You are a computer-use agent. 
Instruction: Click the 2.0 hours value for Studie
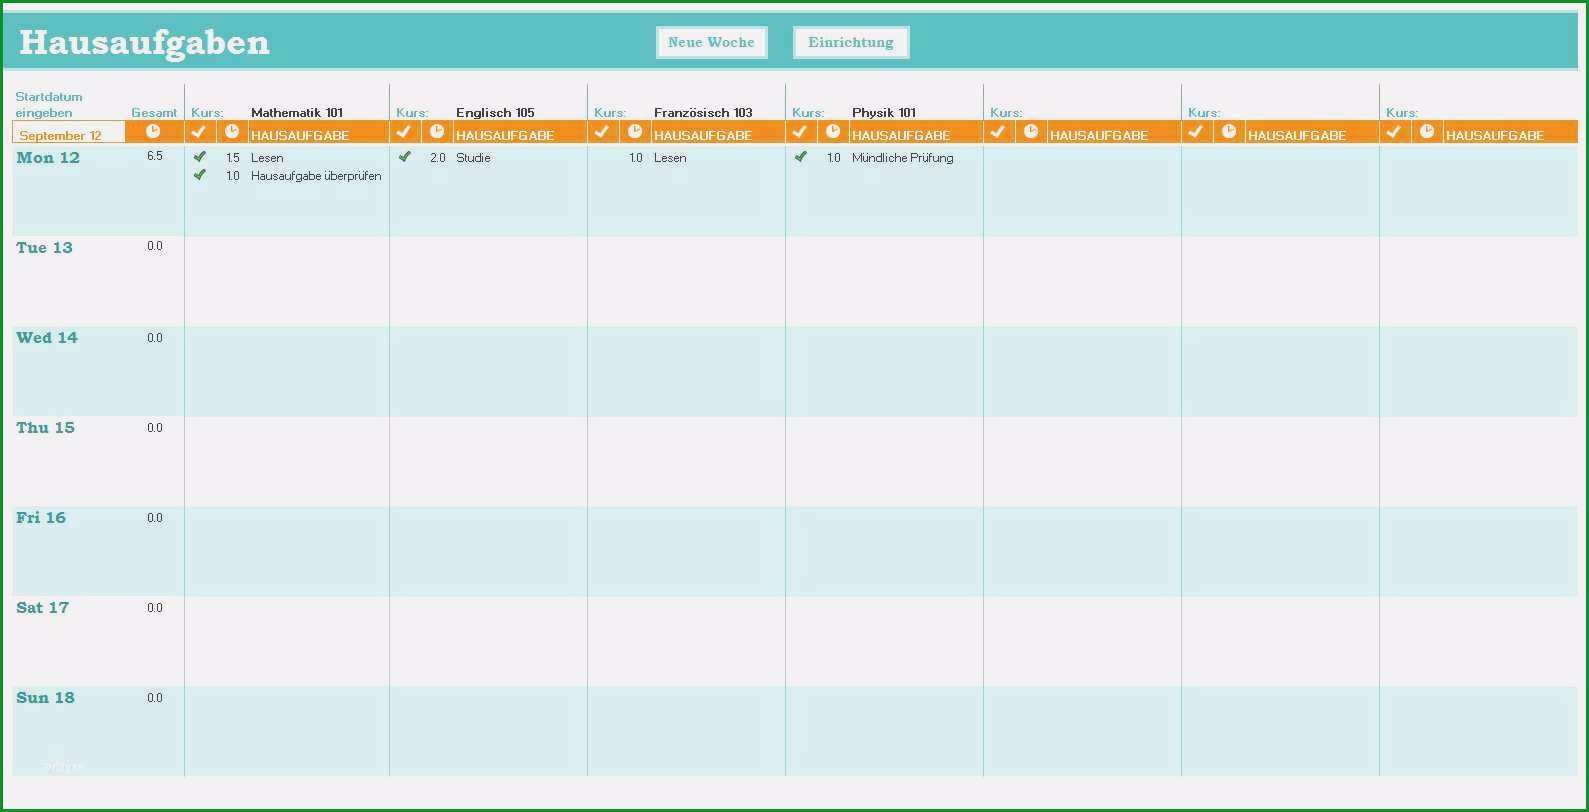438,158
